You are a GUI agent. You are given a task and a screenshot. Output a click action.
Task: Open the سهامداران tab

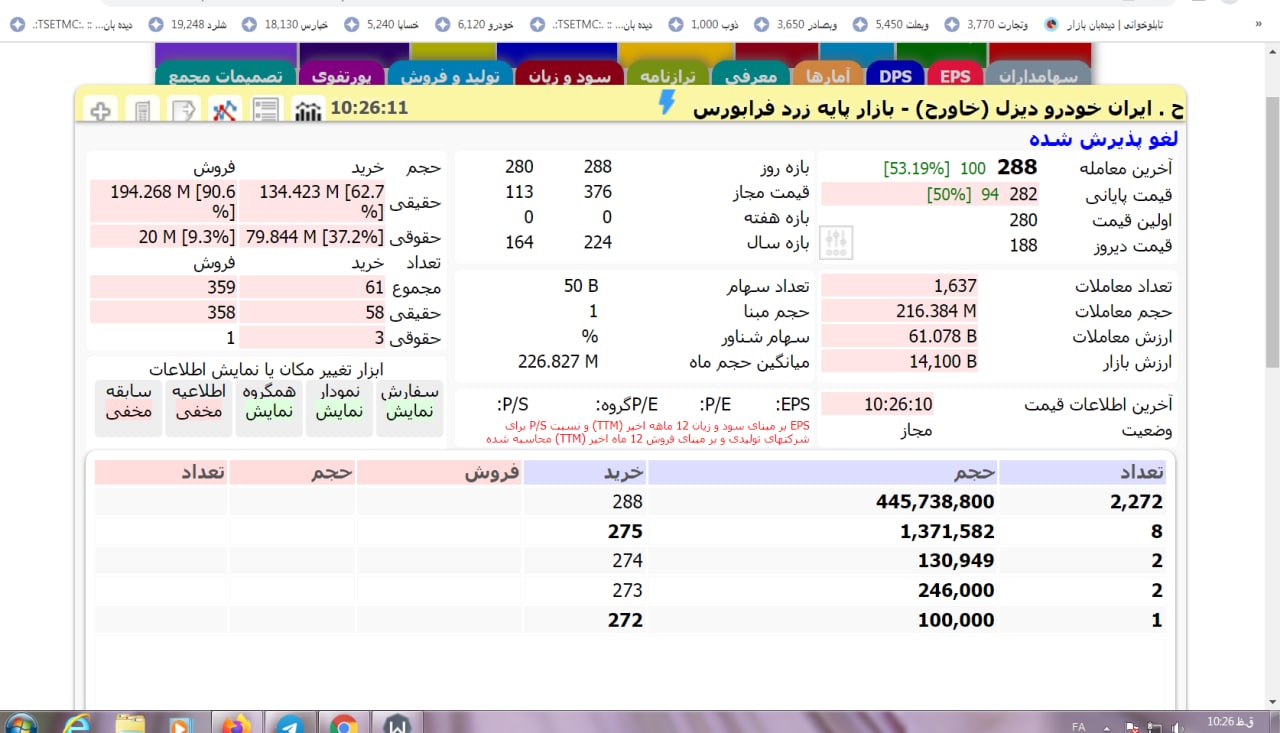point(1038,76)
